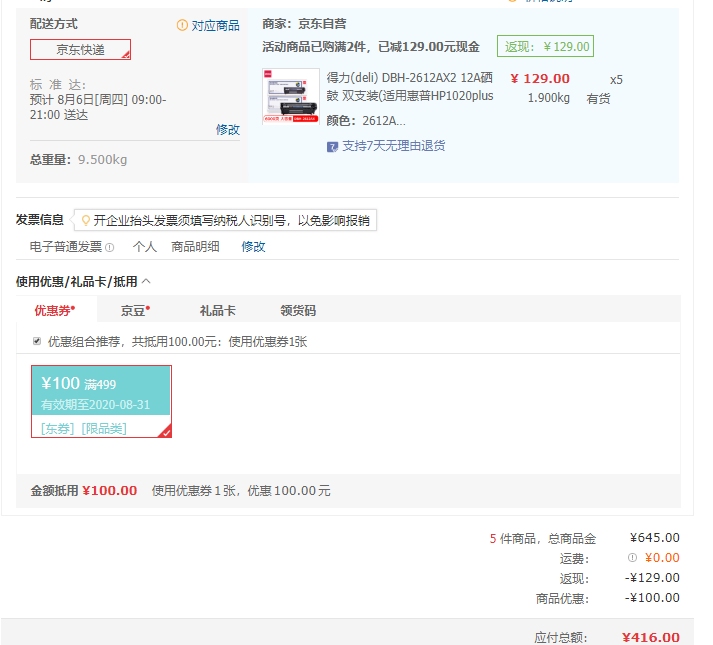Switch to the 京豆 tab
The image size is (713, 645).
135,310
